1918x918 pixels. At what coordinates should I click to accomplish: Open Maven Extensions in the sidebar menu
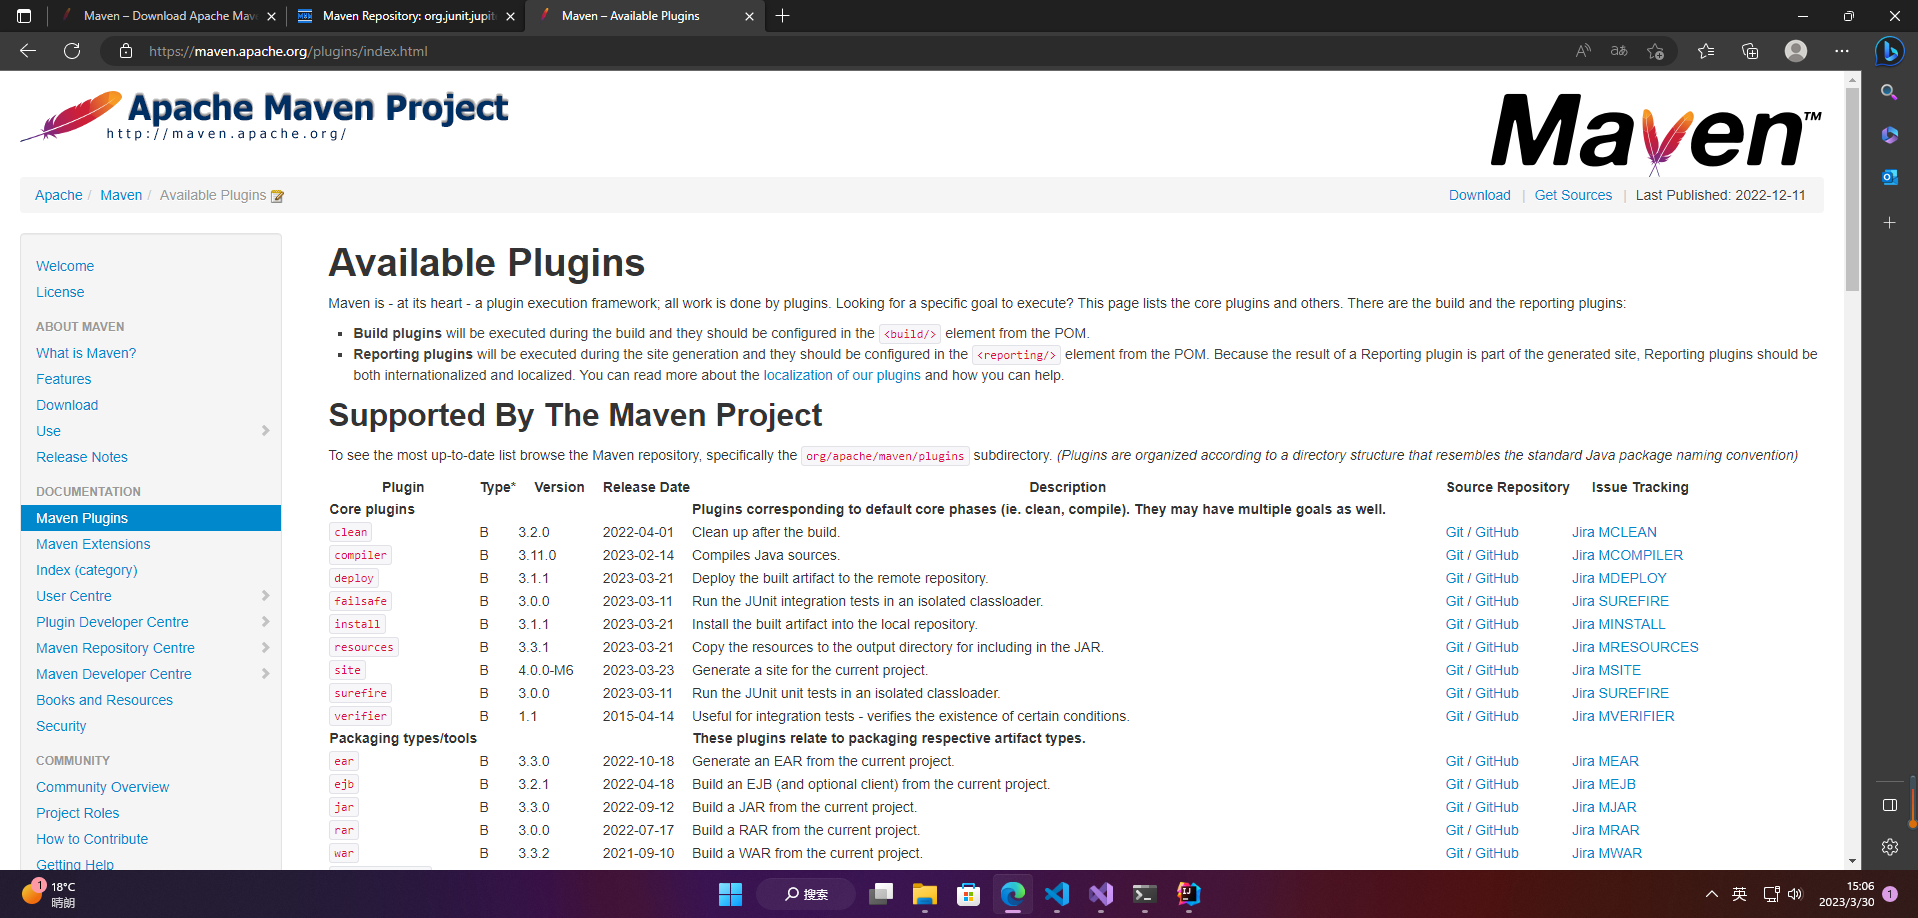pyautogui.click(x=93, y=544)
